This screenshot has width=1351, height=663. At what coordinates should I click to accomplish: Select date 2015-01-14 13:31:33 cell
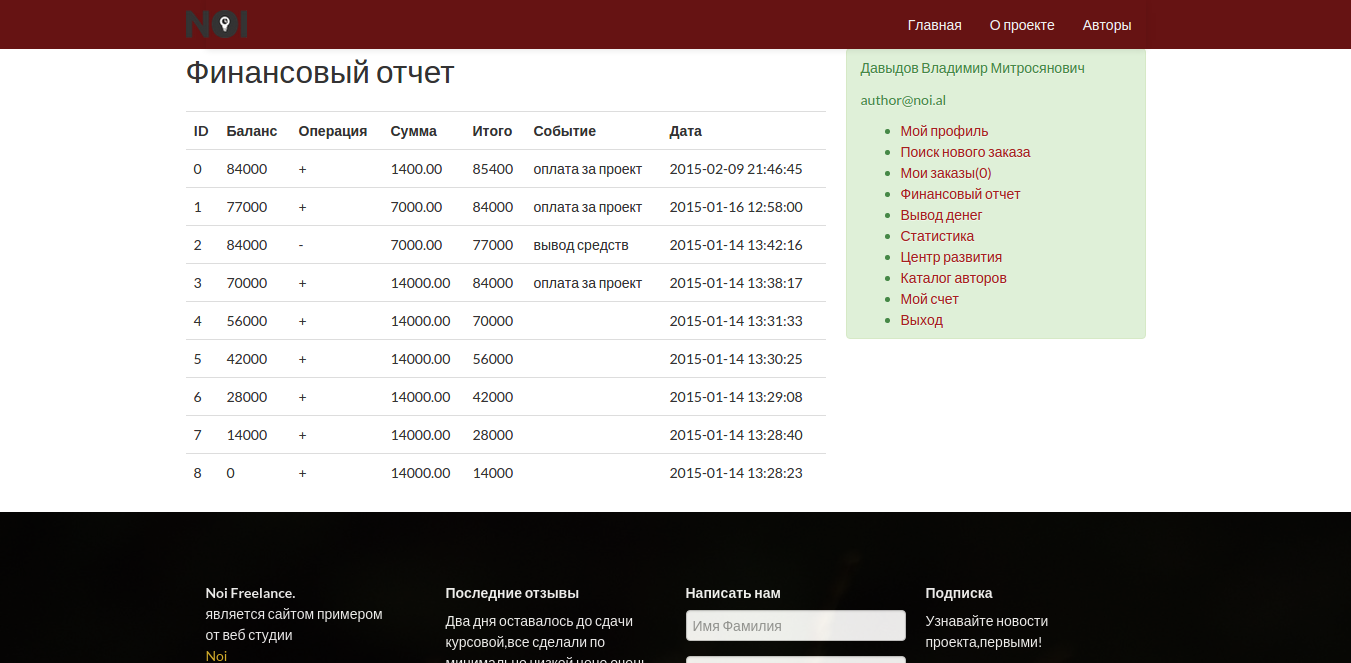[736, 321]
